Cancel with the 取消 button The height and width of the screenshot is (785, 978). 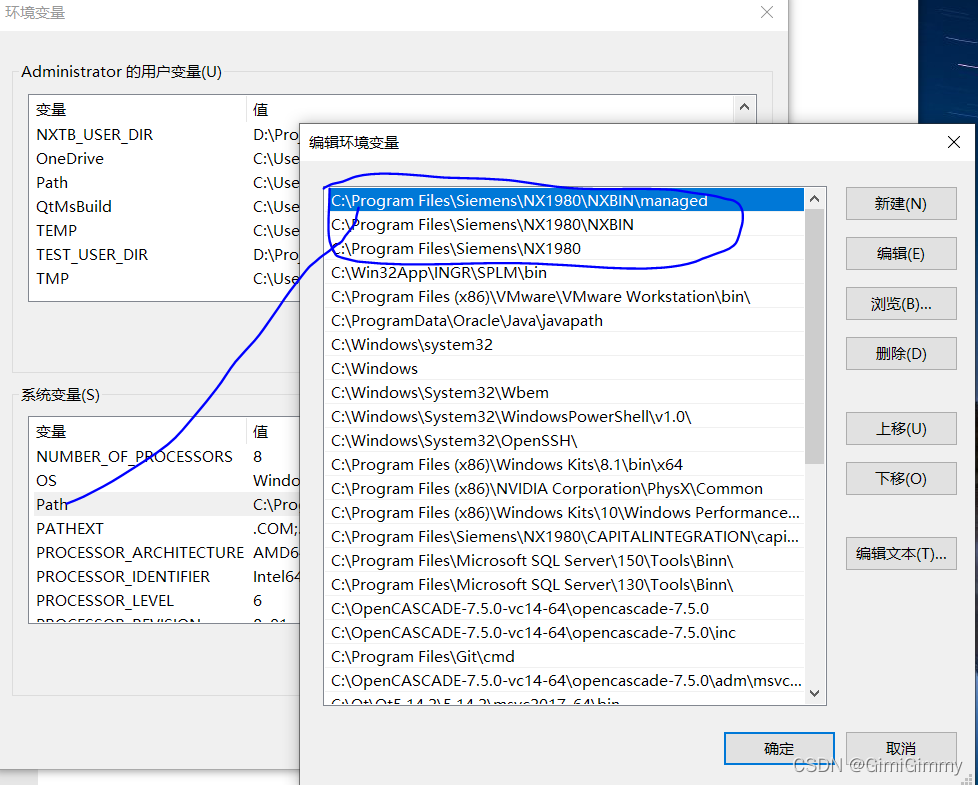(901, 748)
